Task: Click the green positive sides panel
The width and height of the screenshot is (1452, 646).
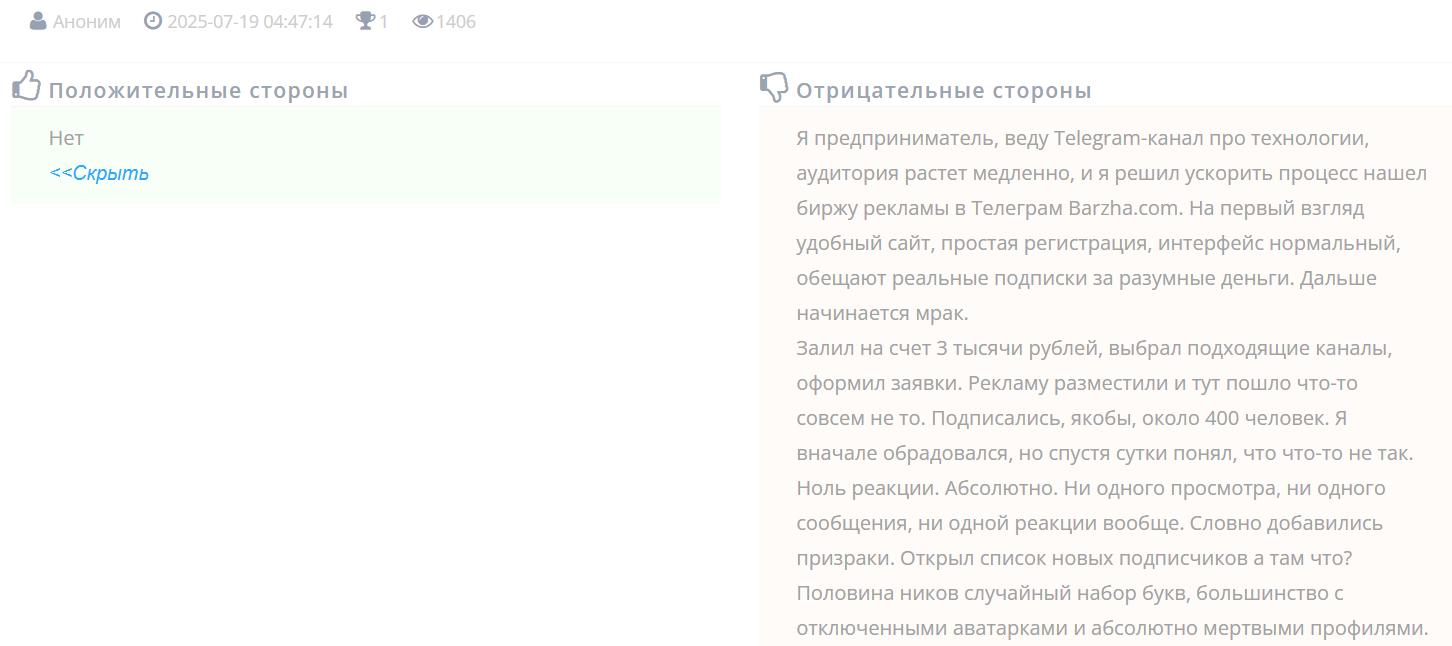Action: point(400,155)
